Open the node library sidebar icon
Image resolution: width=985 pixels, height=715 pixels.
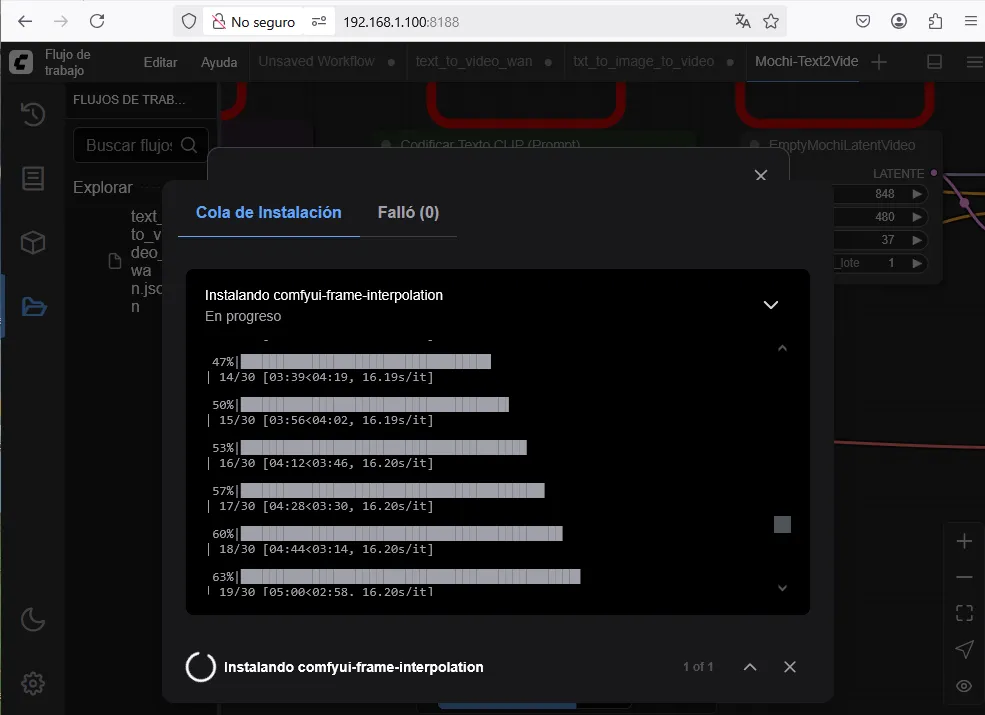[x=33, y=178]
